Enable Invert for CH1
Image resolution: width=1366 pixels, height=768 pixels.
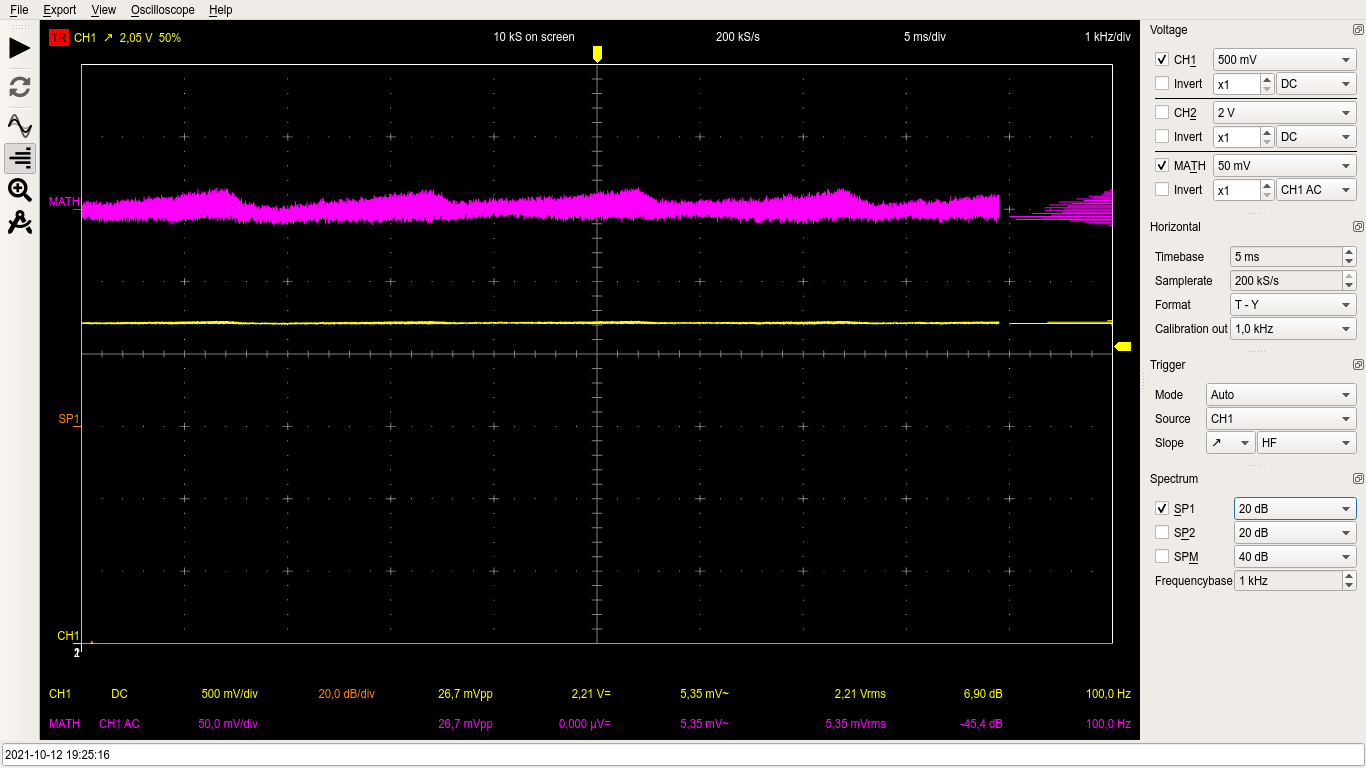coord(1161,84)
